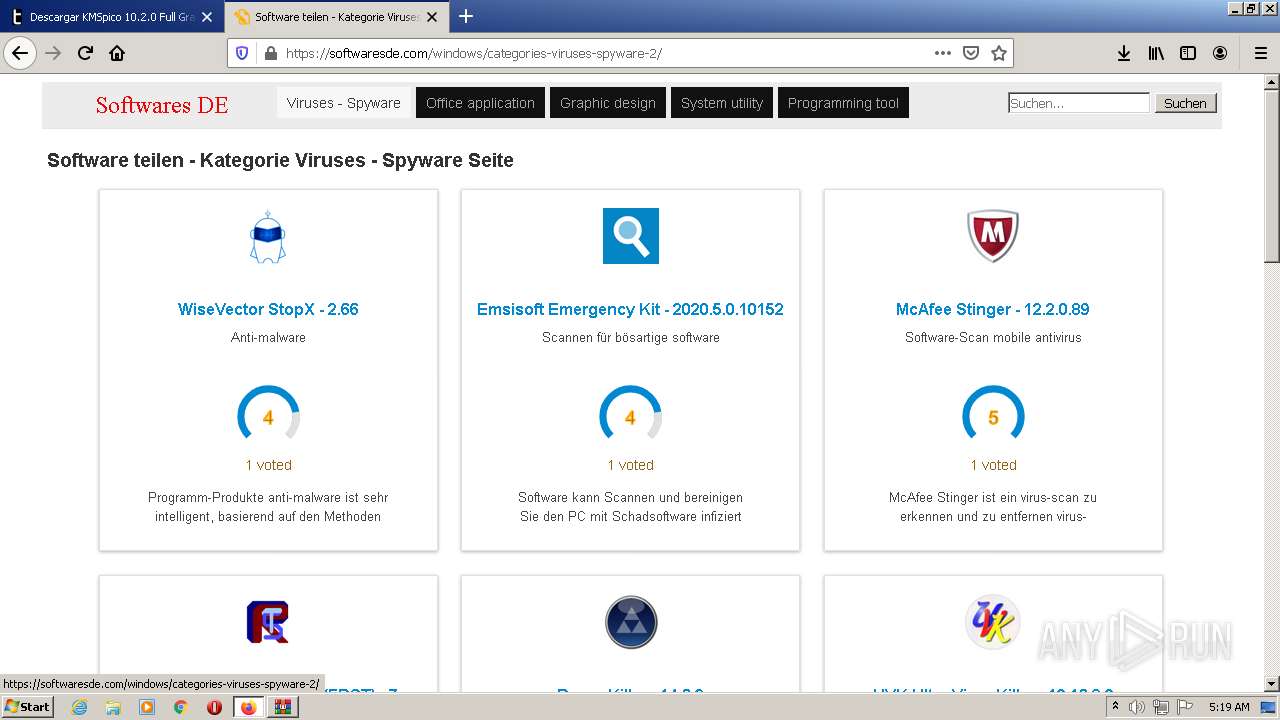Screen dimensions: 1280x720
Task: Show hidden system tray icons
Action: pos(1115,707)
